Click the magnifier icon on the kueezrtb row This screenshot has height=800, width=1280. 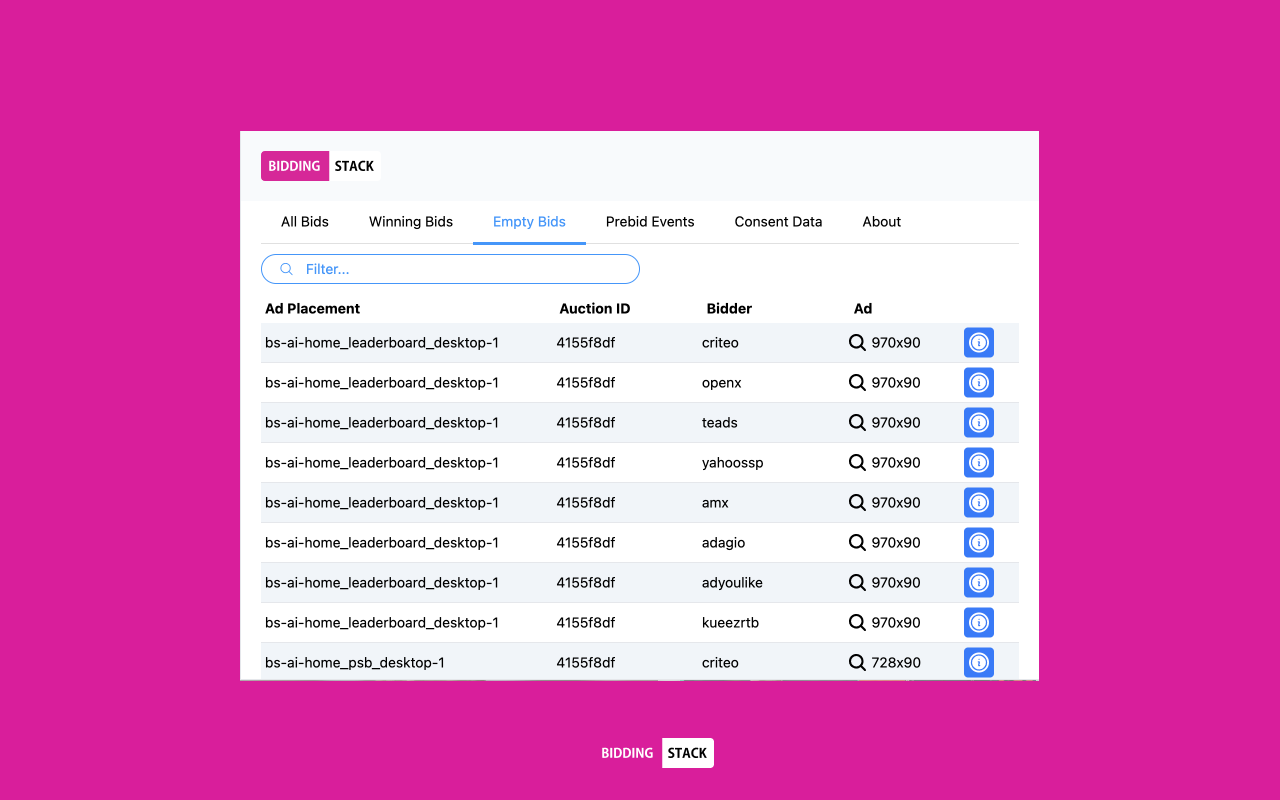857,622
